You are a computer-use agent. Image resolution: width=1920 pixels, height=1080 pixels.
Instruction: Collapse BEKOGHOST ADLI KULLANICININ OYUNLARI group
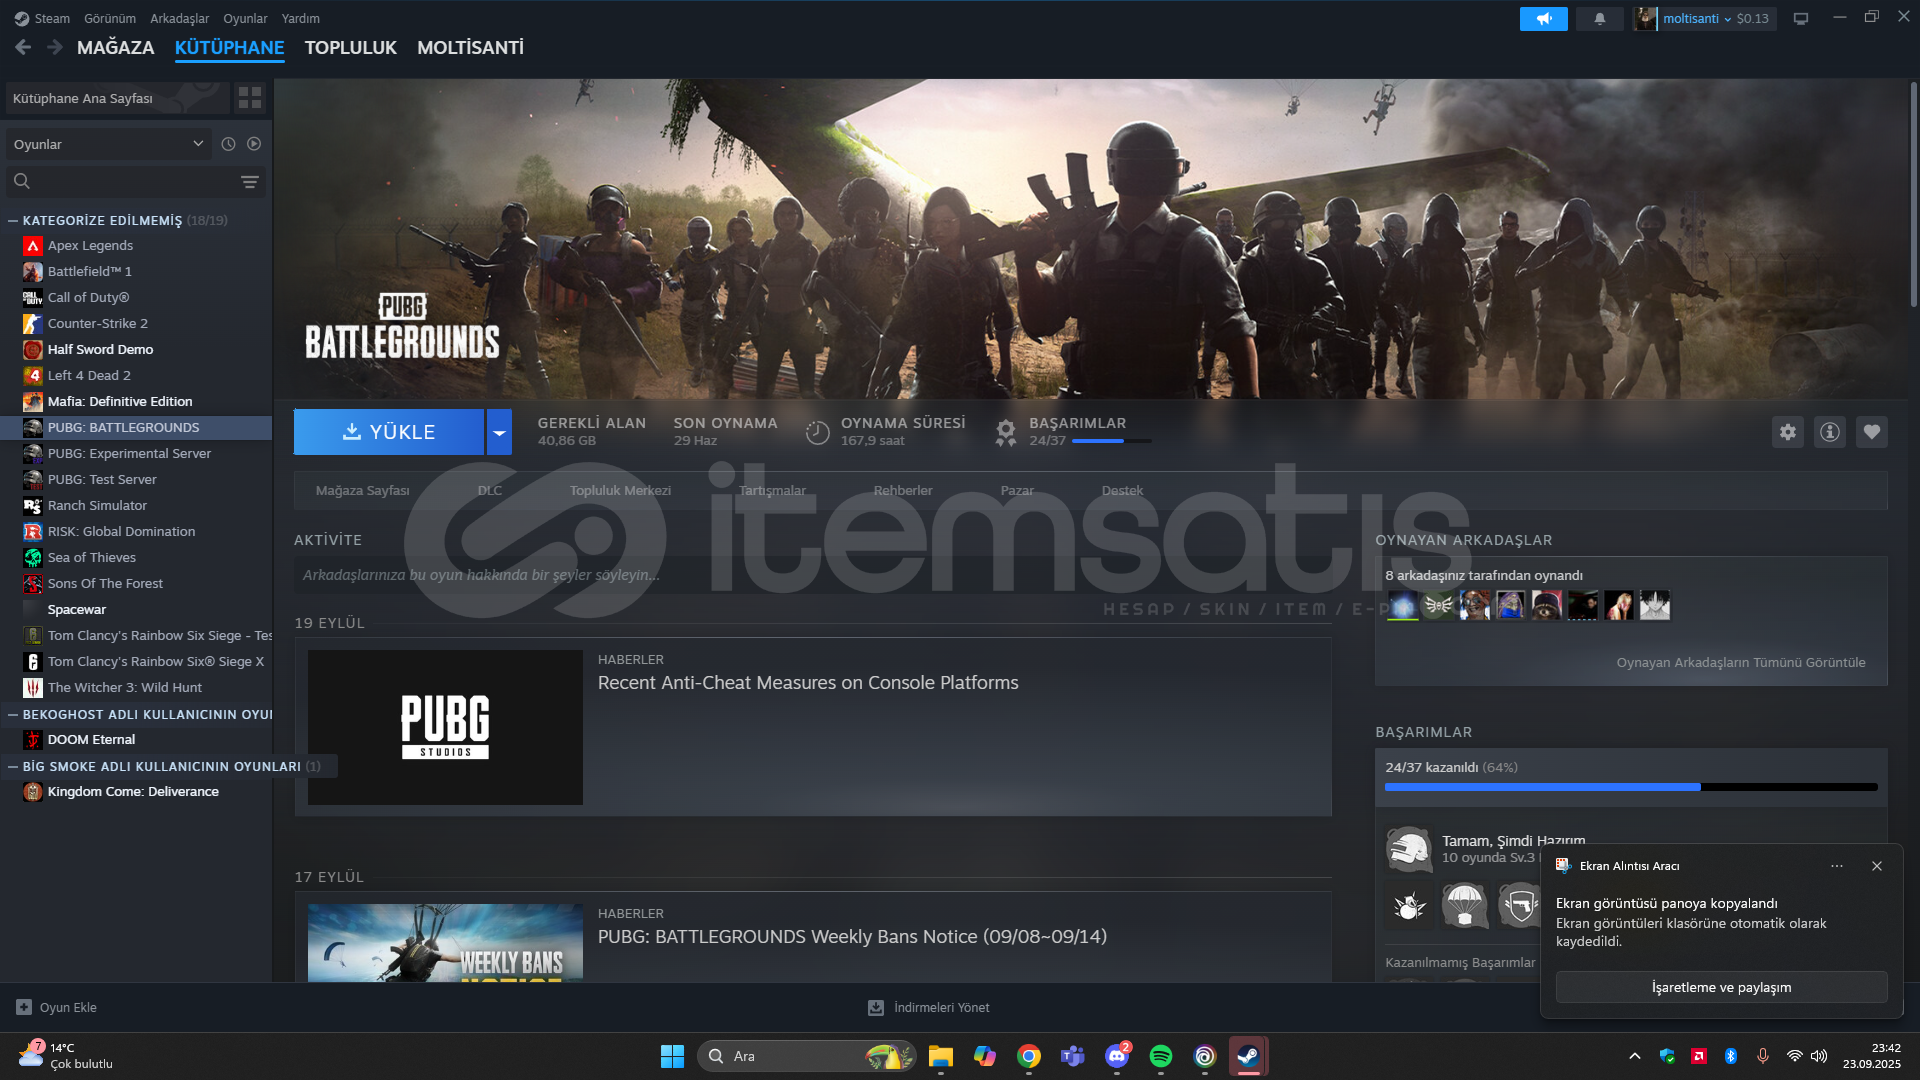[13, 714]
